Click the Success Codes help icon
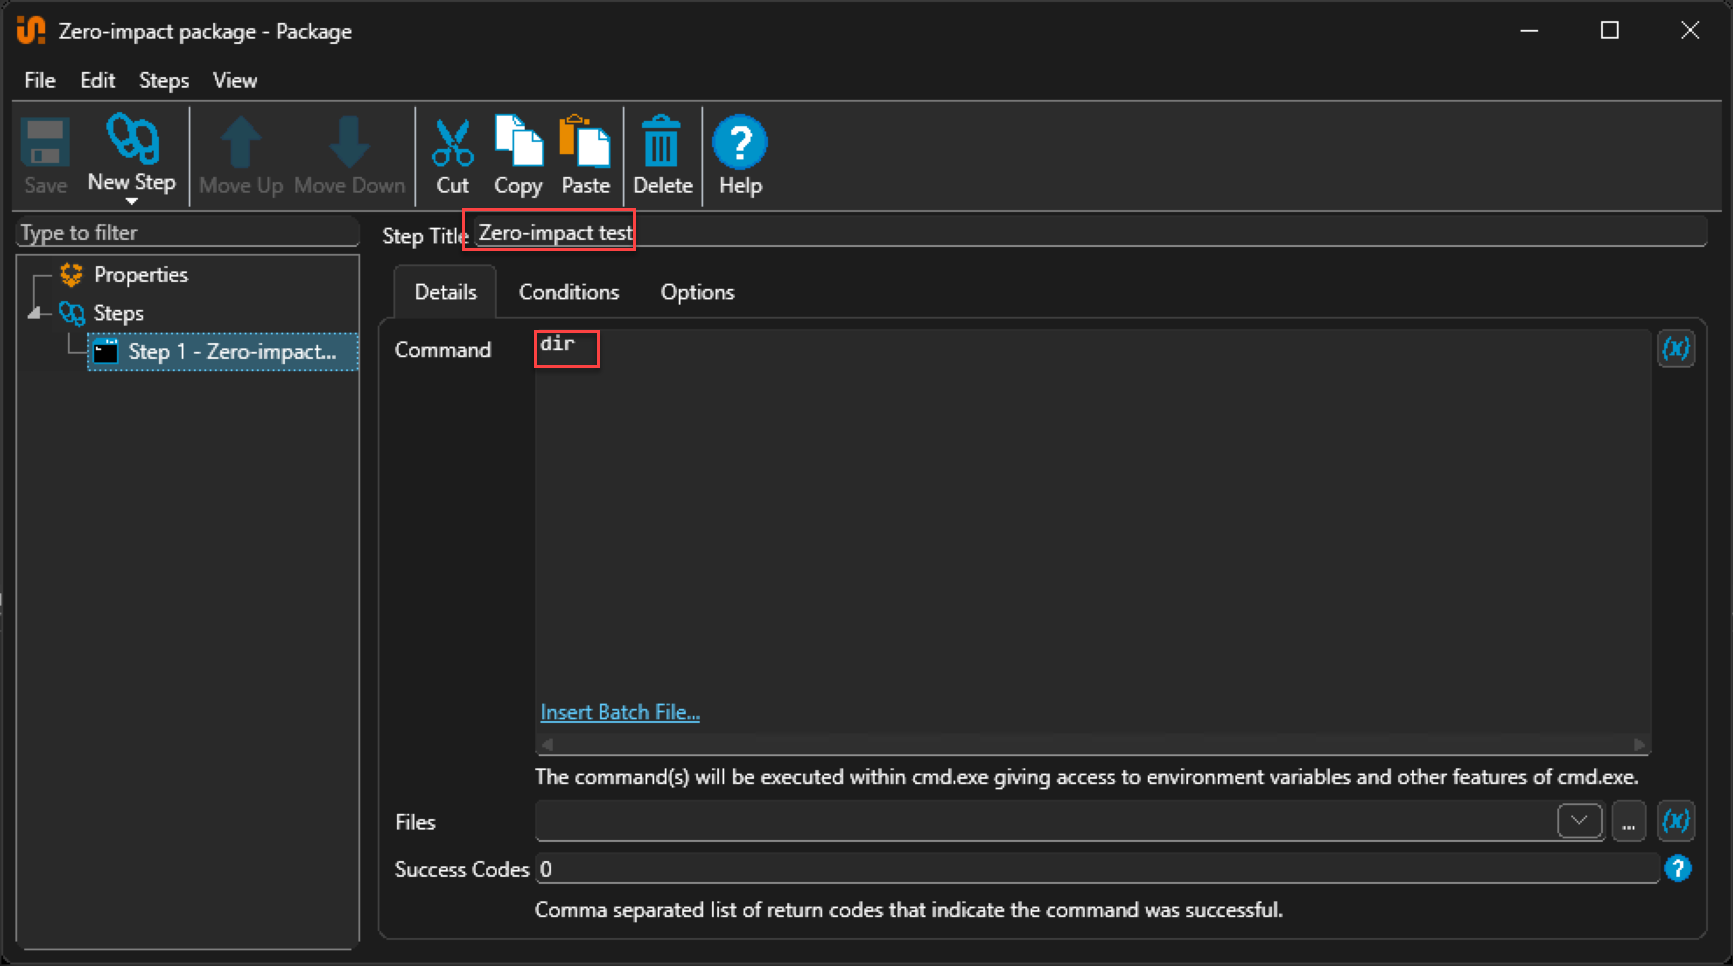 [1678, 869]
